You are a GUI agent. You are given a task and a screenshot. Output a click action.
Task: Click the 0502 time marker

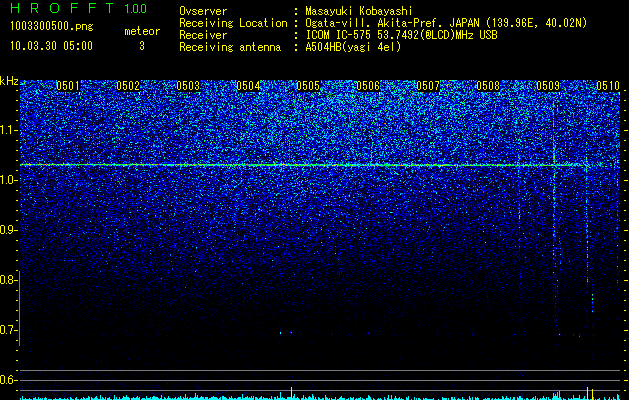[x=128, y=86]
